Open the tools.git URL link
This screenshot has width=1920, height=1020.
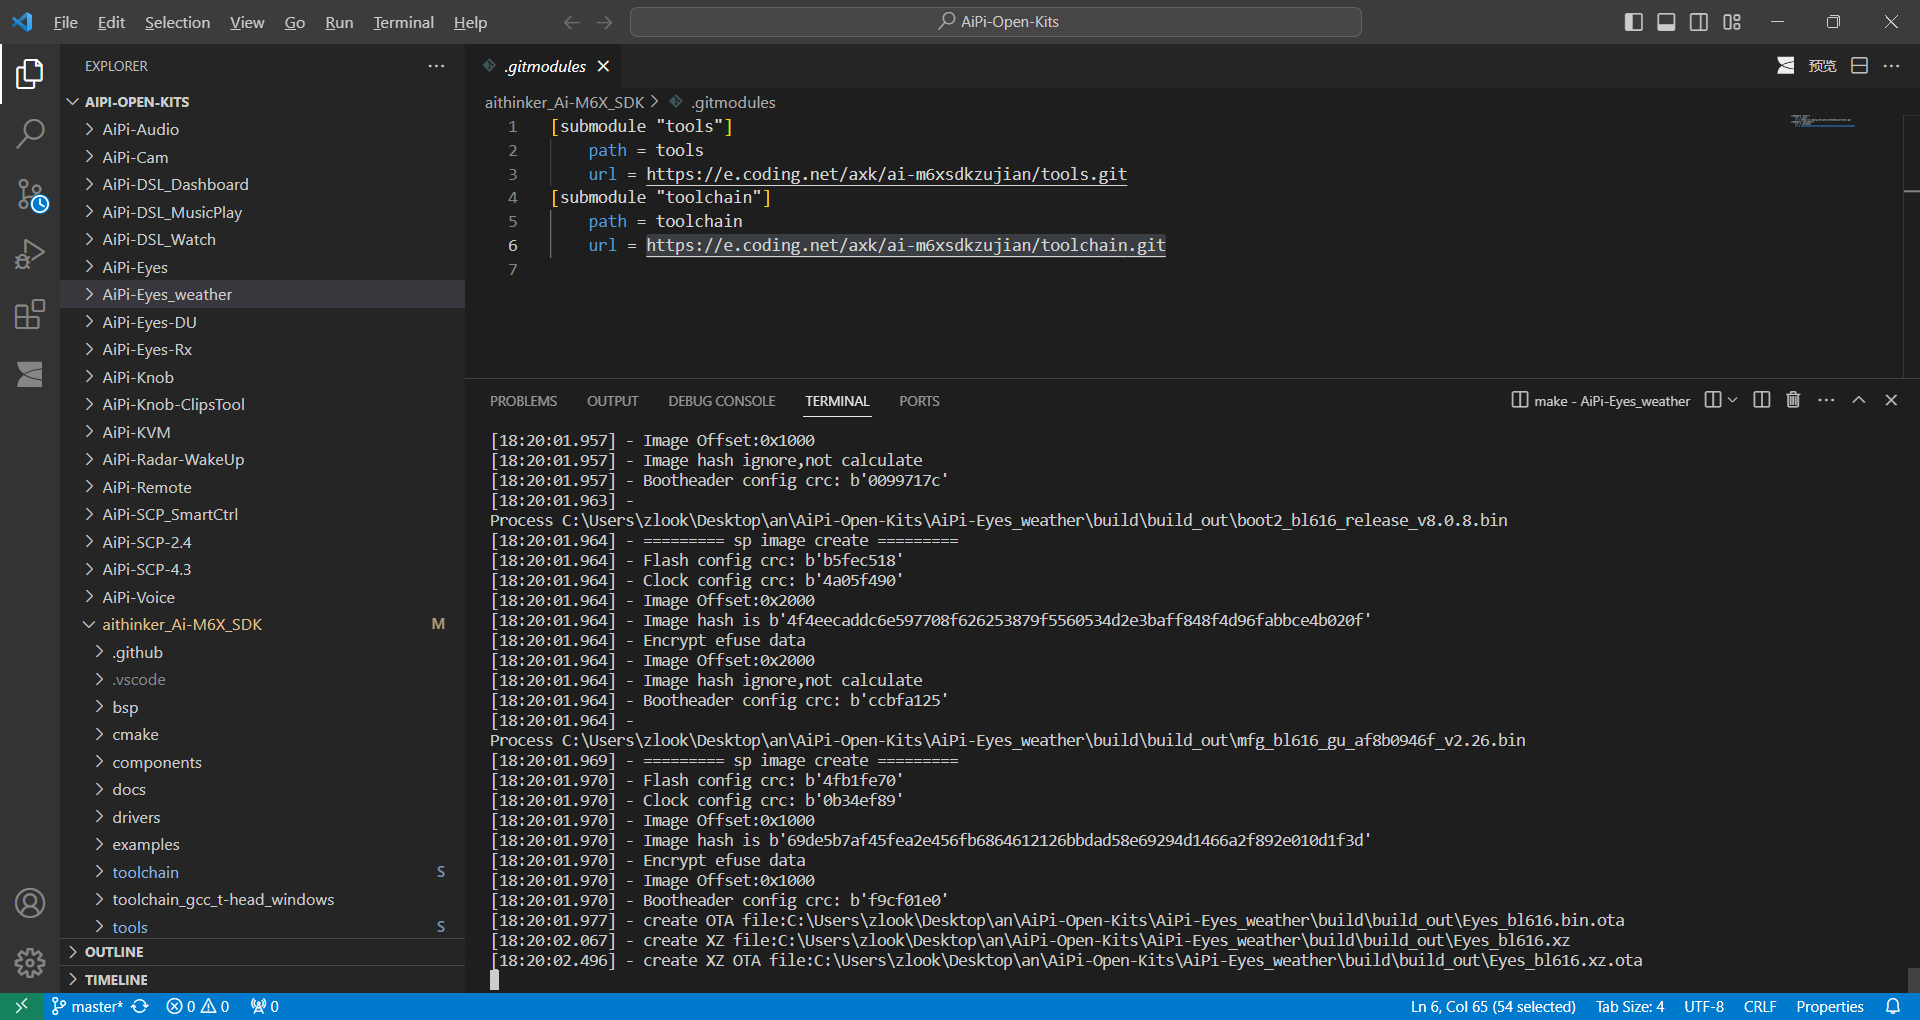click(x=886, y=174)
